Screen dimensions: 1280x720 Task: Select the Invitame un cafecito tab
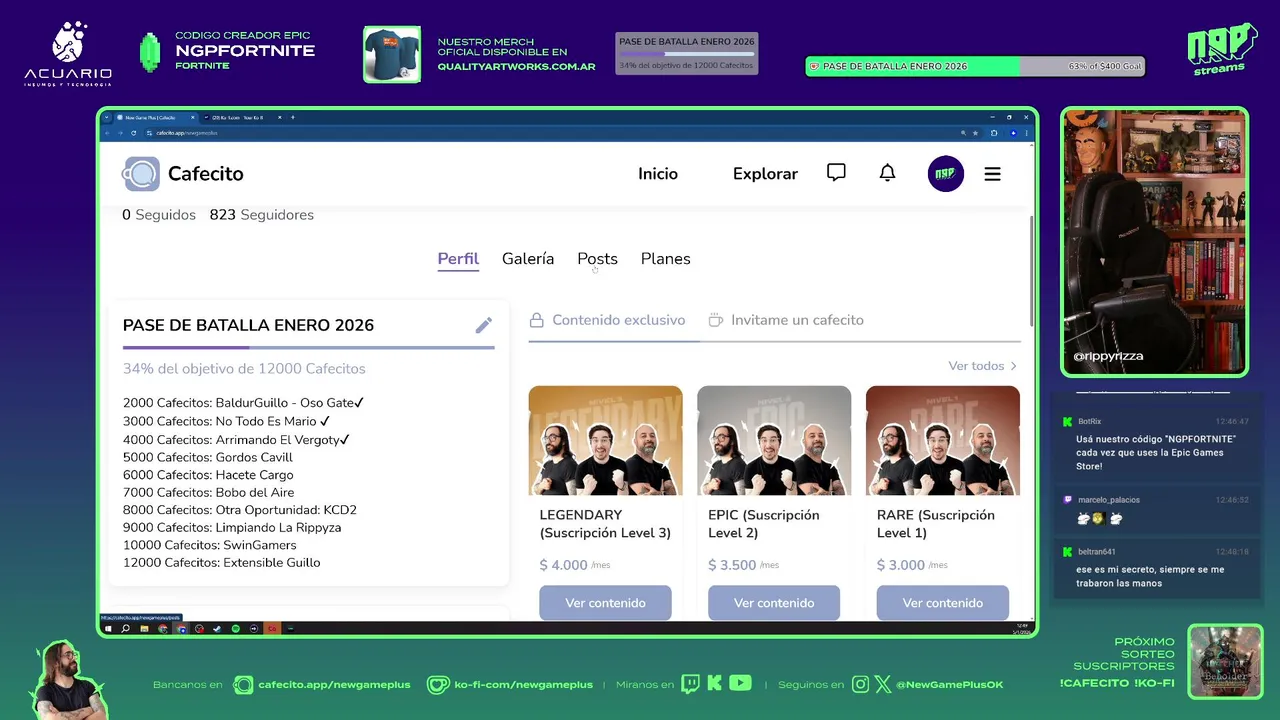(x=785, y=320)
